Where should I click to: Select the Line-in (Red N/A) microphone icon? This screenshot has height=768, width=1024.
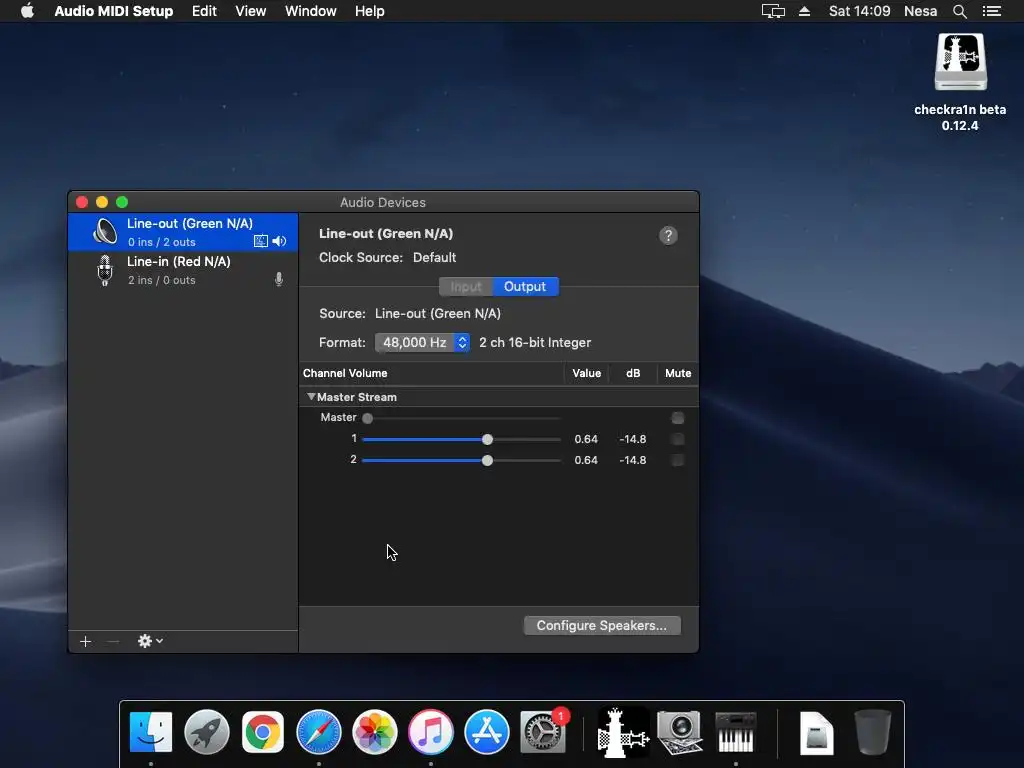point(104,270)
